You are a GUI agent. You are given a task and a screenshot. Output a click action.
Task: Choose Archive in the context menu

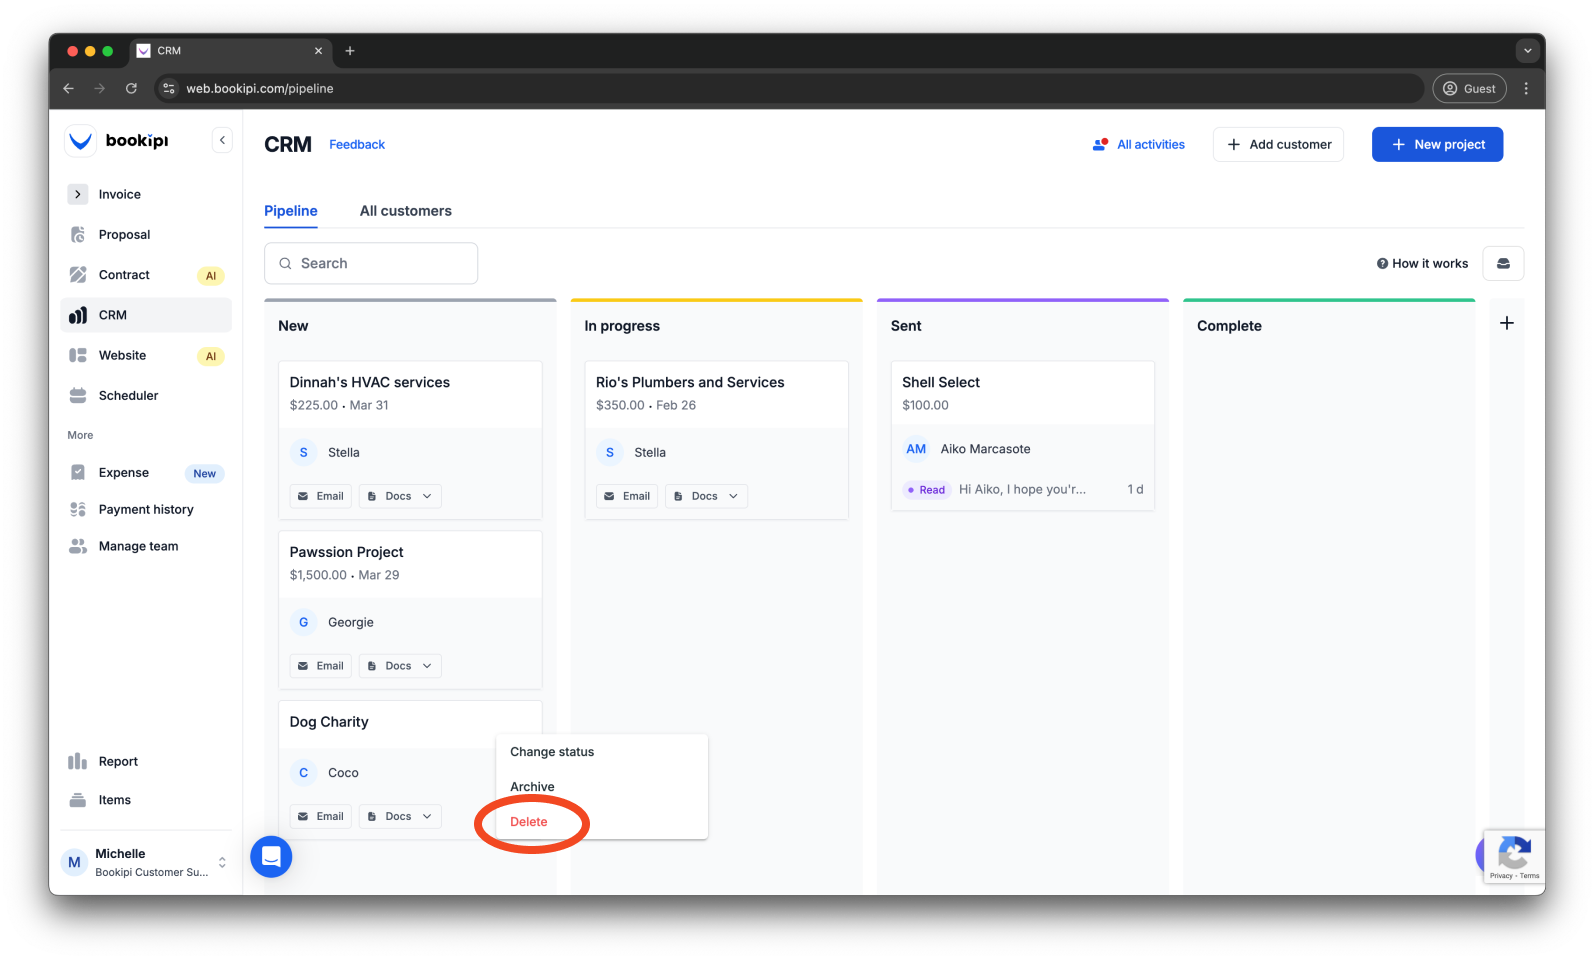532,787
